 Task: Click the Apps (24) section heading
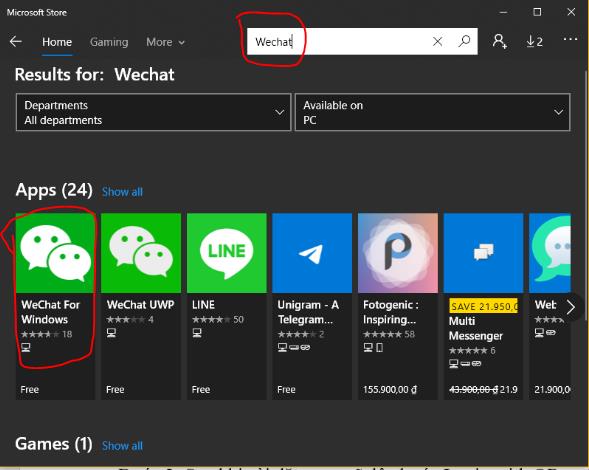coord(54,190)
